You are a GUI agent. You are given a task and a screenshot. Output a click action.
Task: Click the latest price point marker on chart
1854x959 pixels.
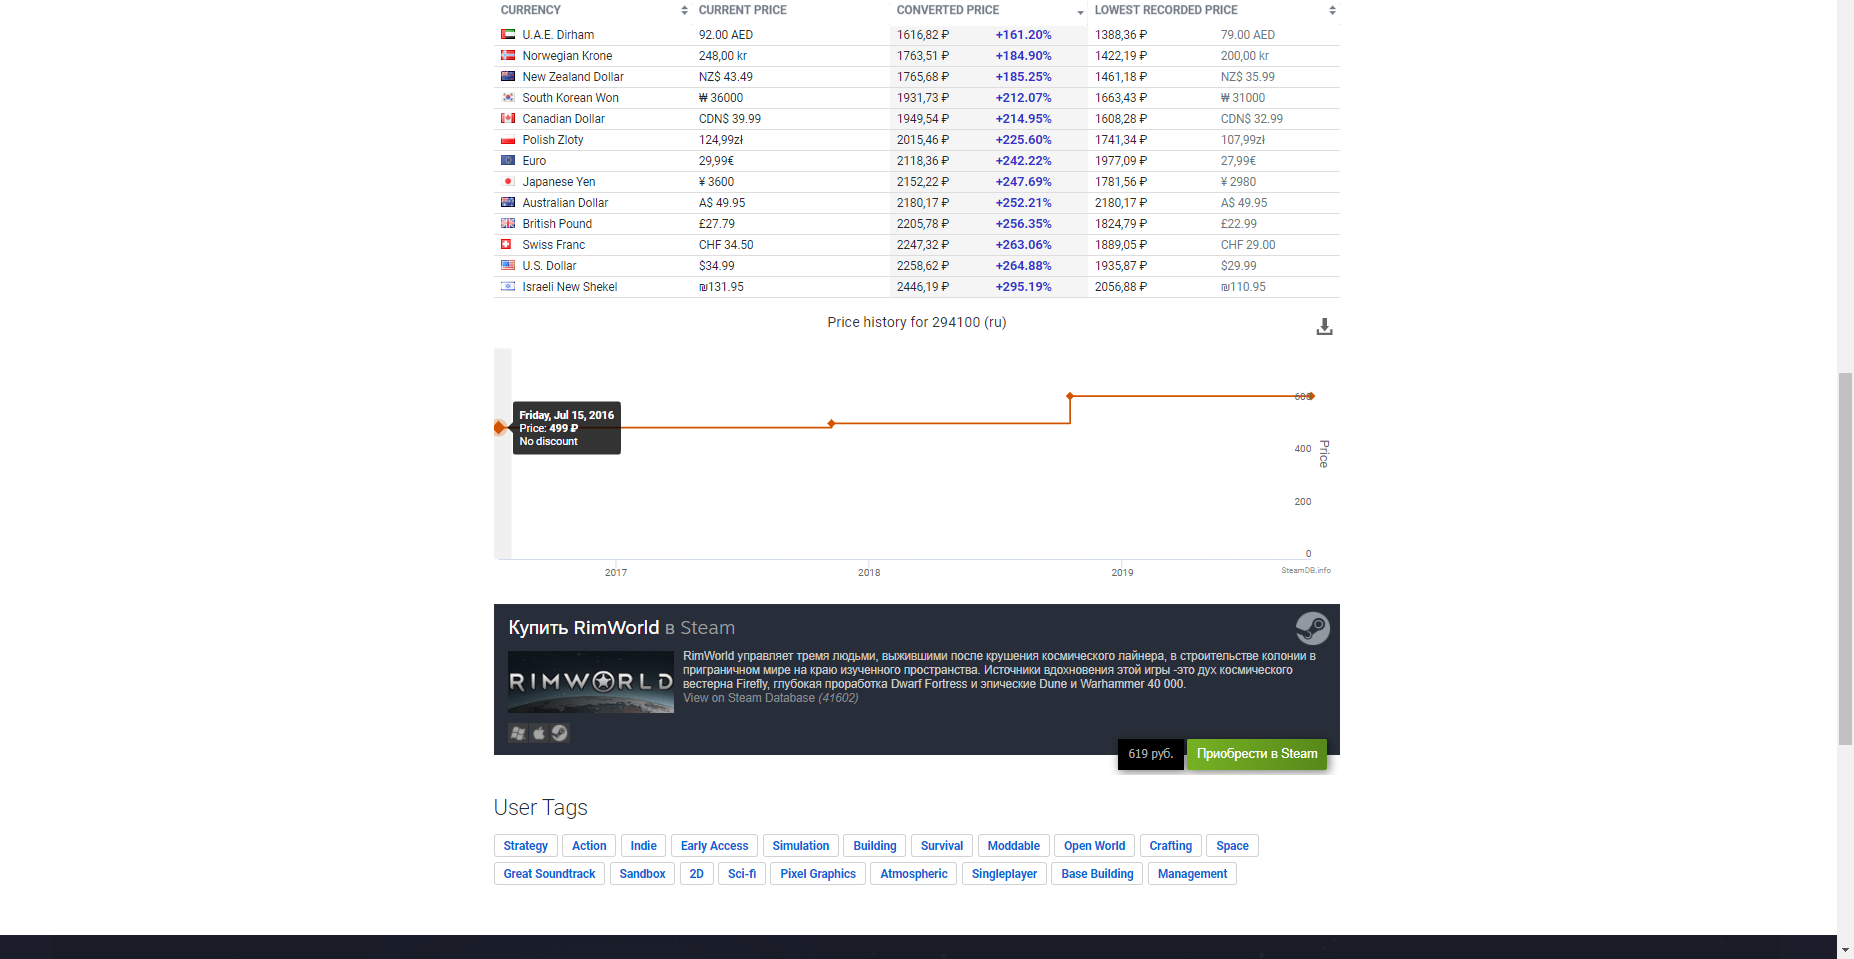1311,396
